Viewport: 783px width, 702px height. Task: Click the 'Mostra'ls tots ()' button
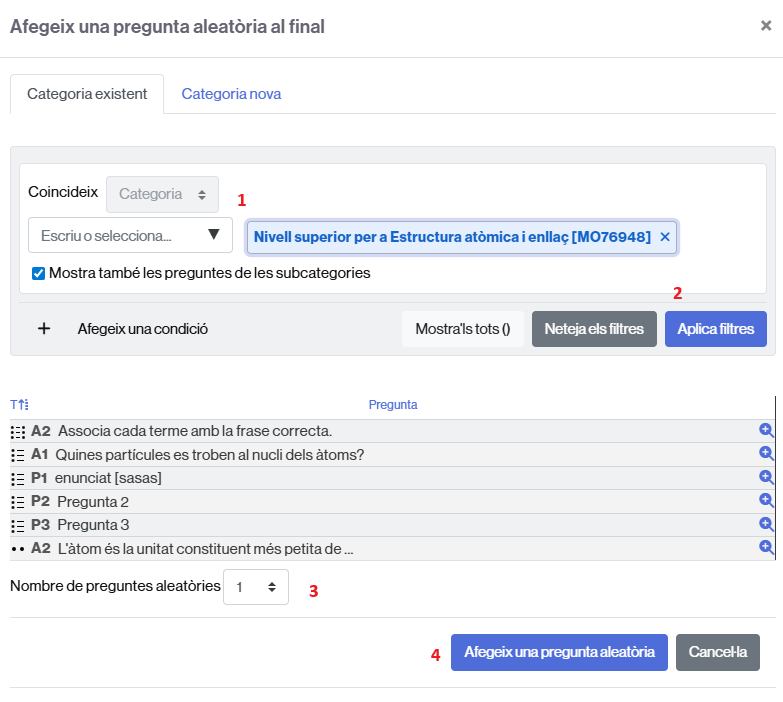(463, 329)
